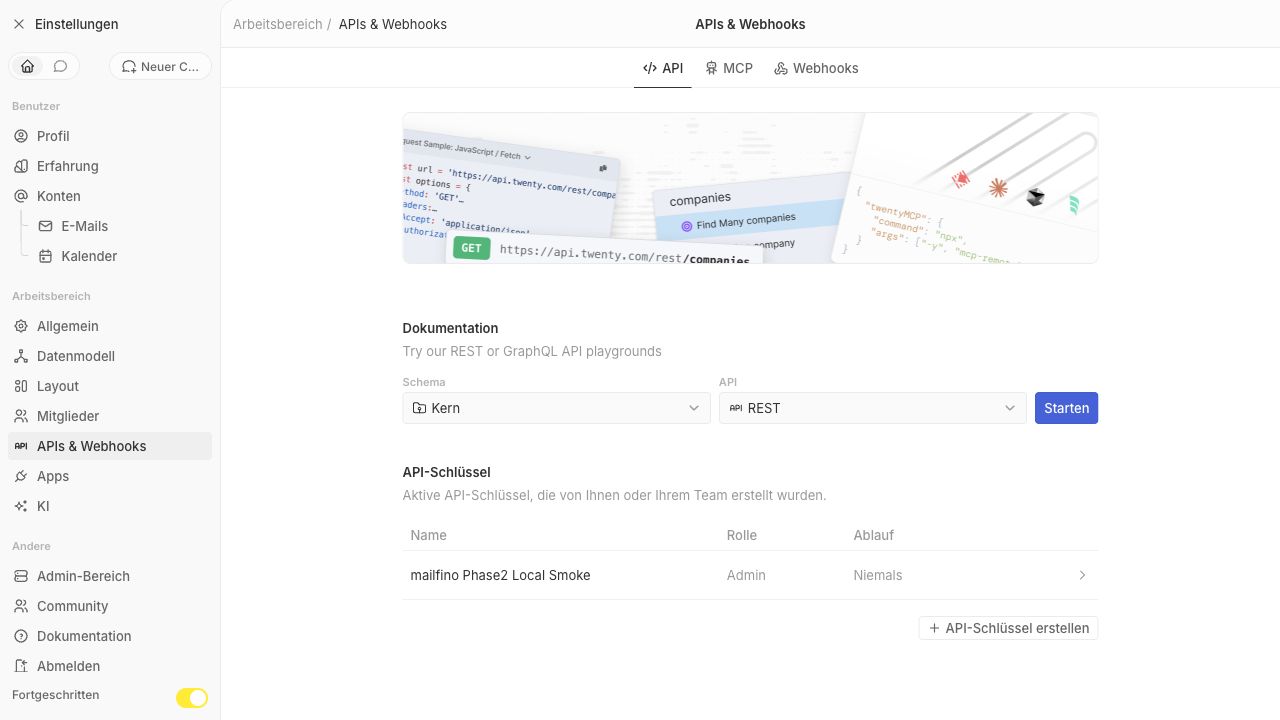
Task: Open the chat bubble icon tab
Action: click(60, 66)
